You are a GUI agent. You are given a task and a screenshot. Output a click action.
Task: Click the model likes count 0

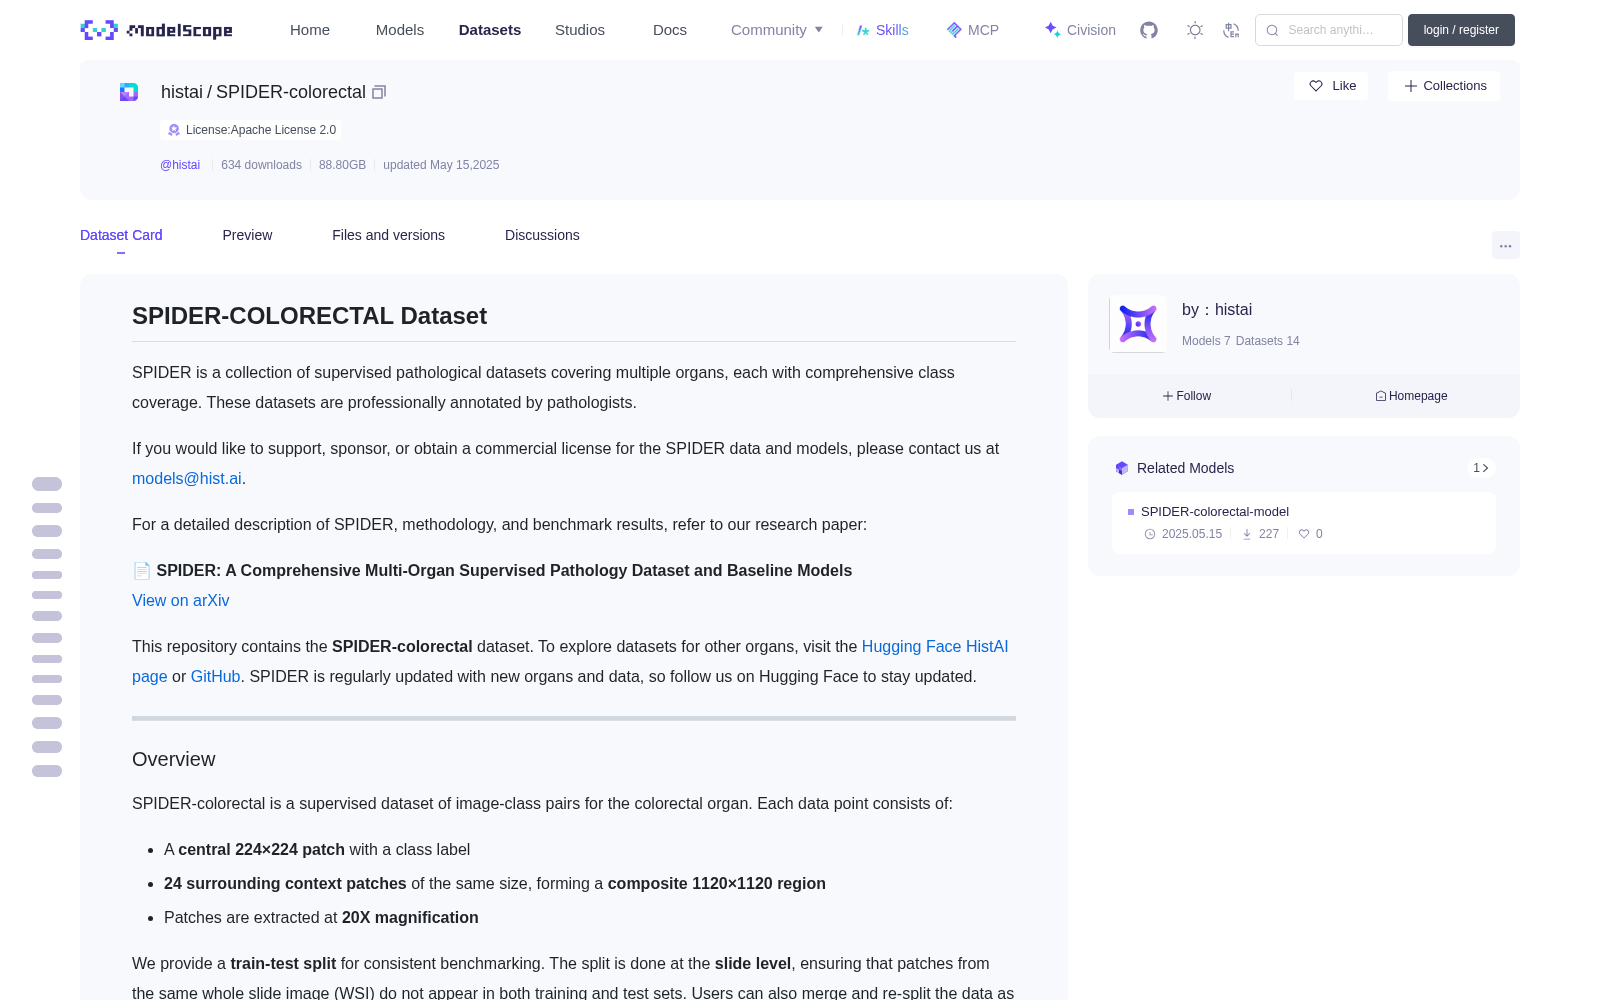click(x=1319, y=534)
